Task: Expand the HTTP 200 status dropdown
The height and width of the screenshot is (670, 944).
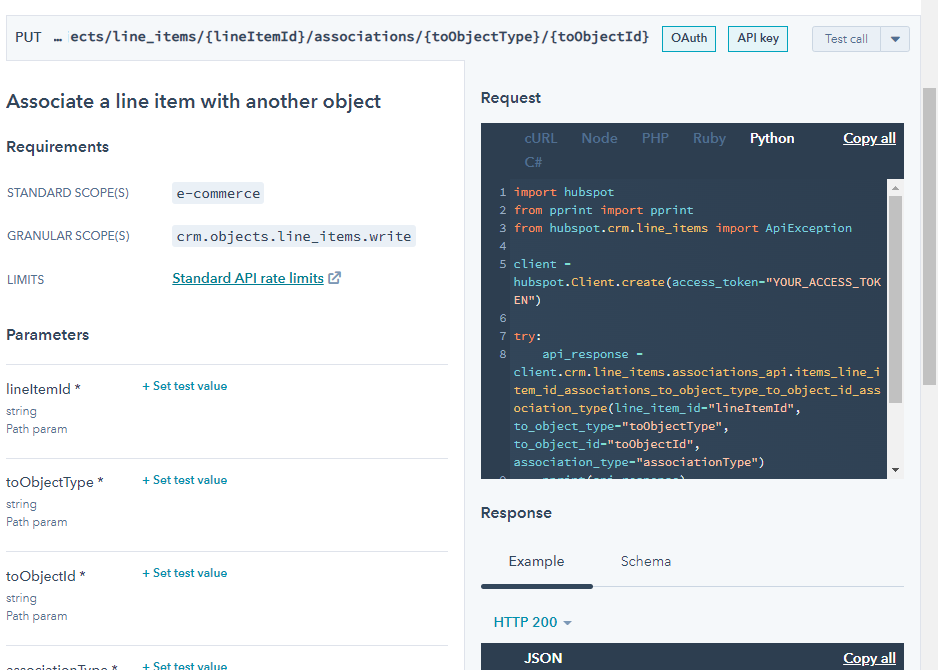Action: coord(532,621)
